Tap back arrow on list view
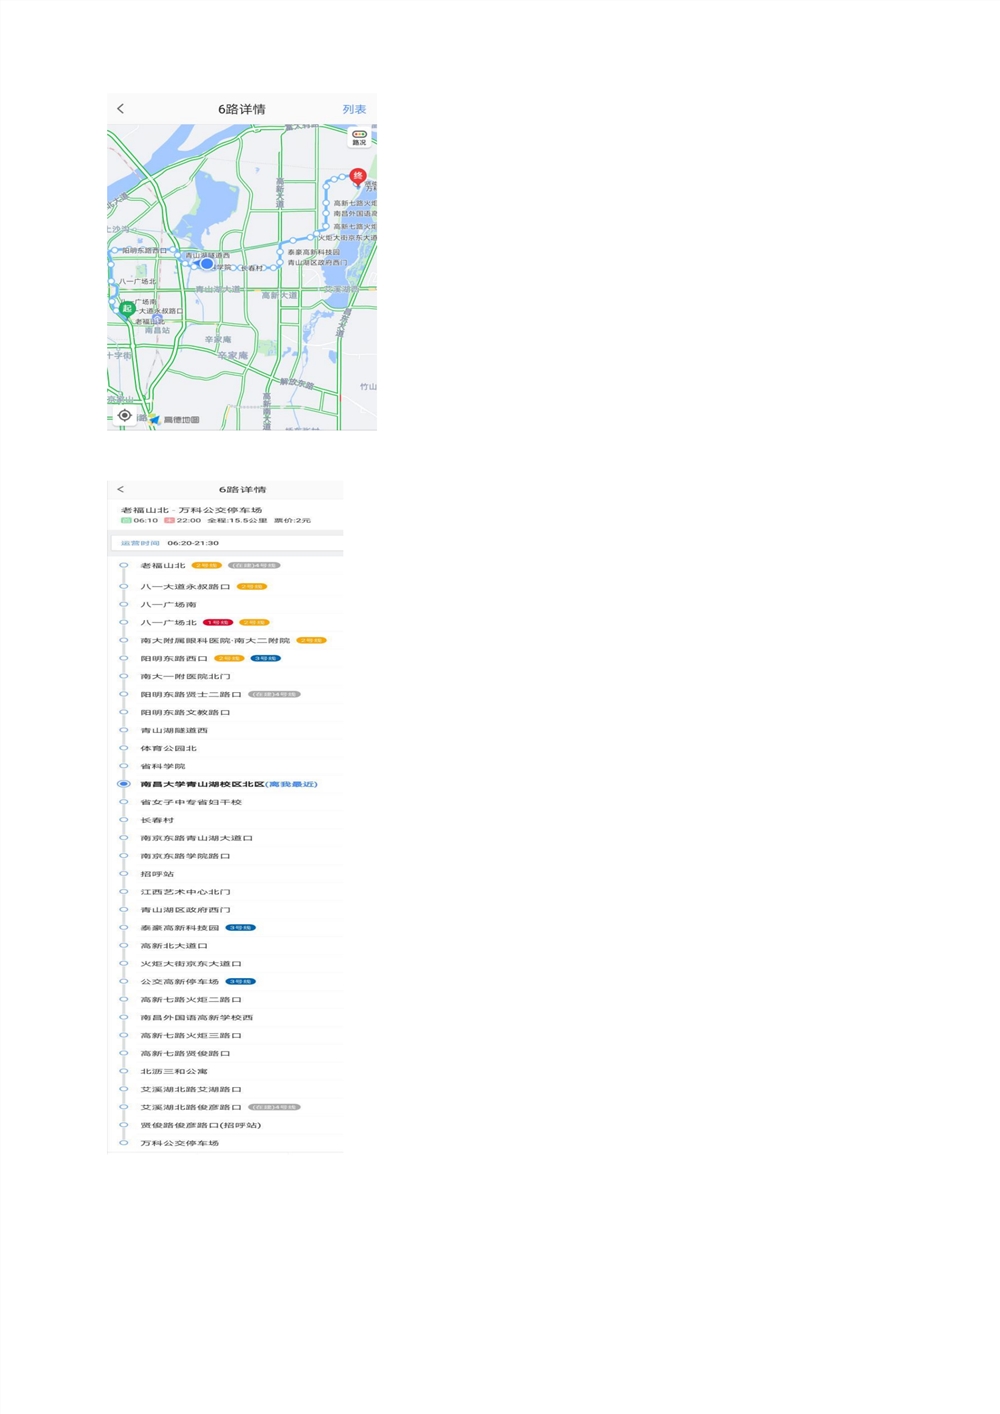Screen dimensions: 1000x1414 (121, 489)
